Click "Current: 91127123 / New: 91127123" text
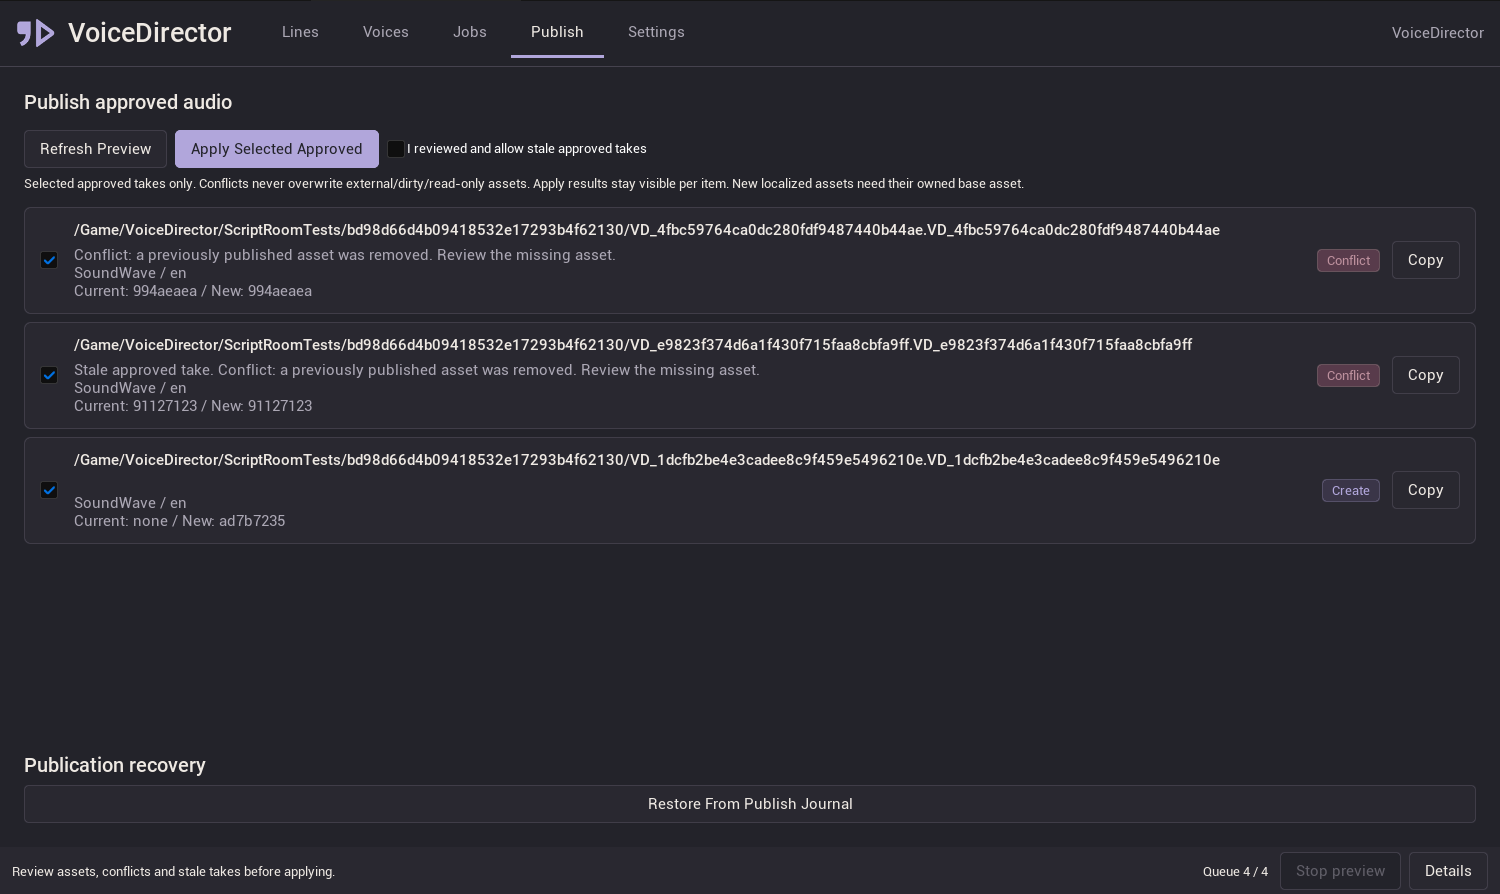The height and width of the screenshot is (894, 1500). point(193,406)
